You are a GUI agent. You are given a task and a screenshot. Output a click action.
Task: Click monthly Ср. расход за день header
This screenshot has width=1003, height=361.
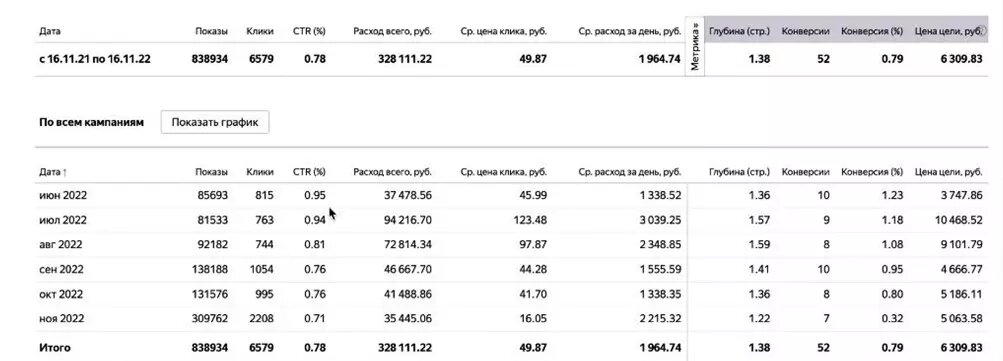point(630,172)
